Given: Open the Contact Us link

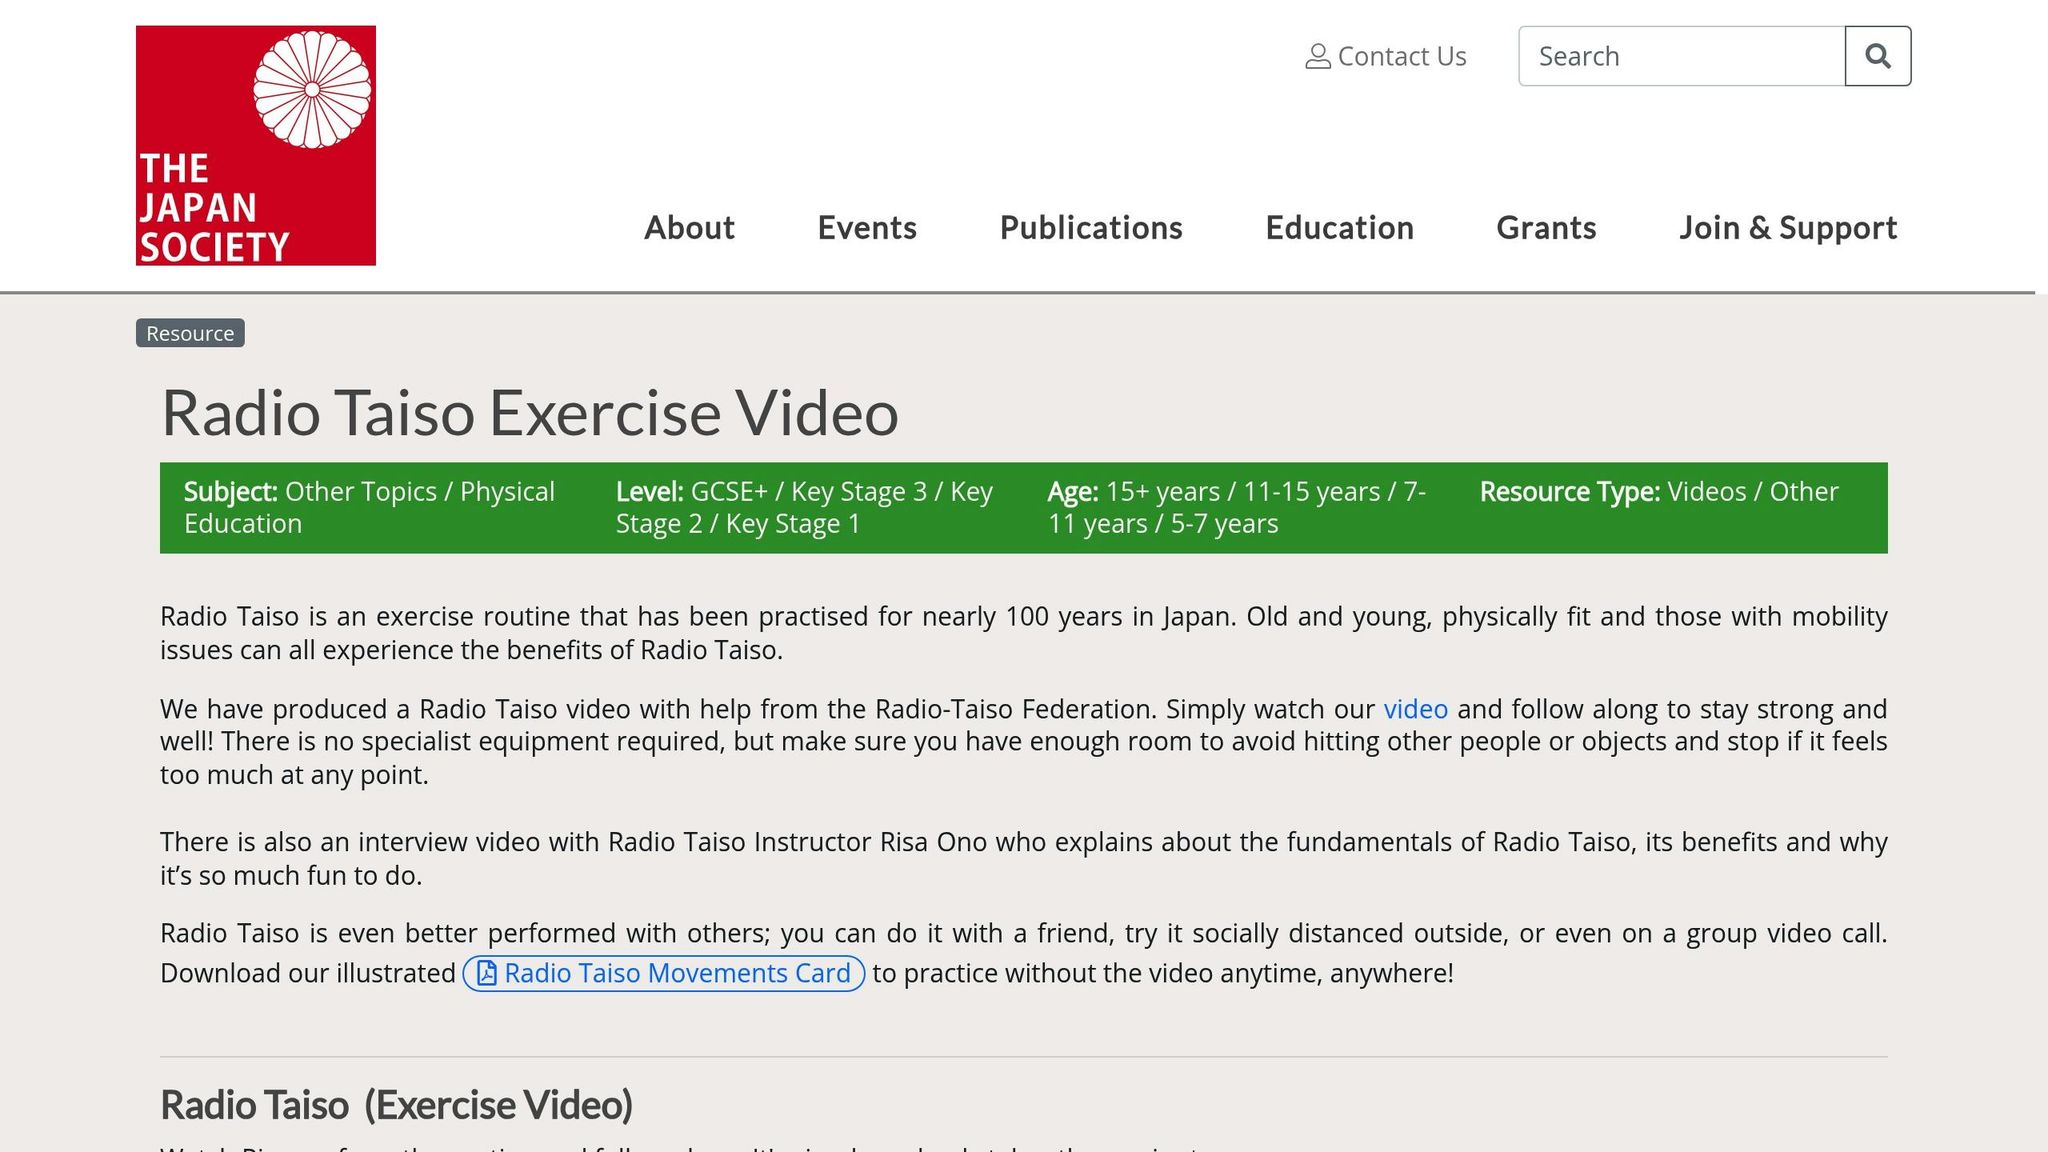Looking at the screenshot, I should pos(1386,57).
